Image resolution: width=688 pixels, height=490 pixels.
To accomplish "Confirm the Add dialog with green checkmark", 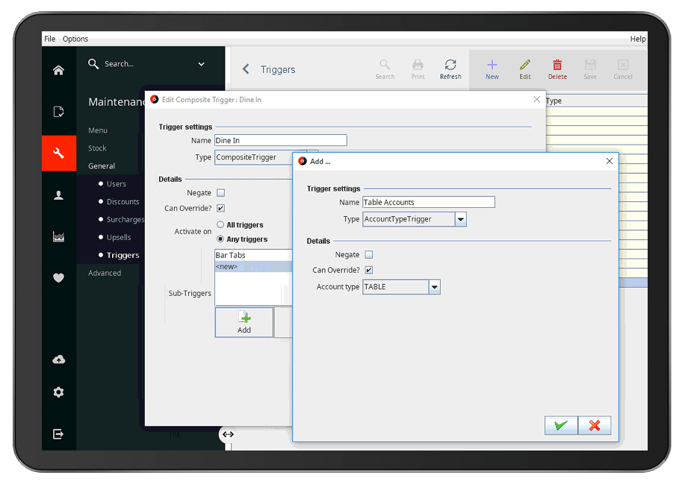I will tap(560, 425).
